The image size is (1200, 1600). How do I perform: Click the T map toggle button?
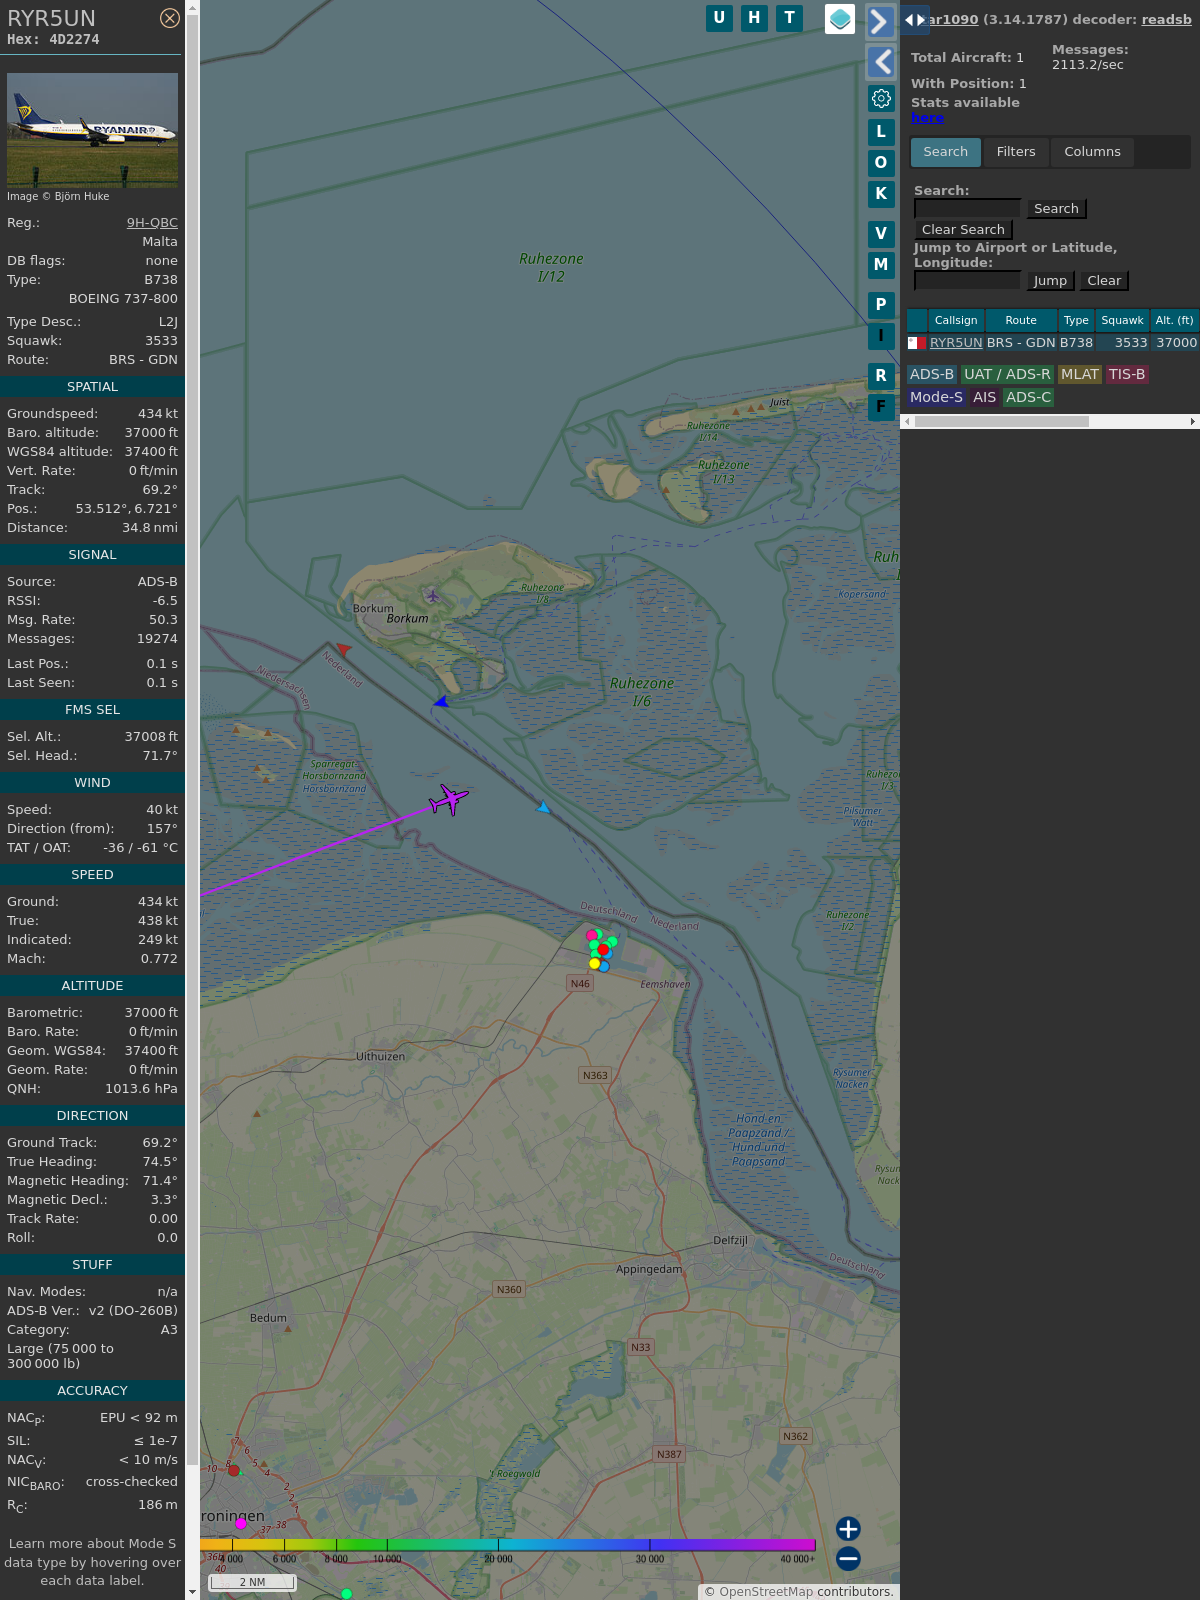pyautogui.click(x=790, y=18)
